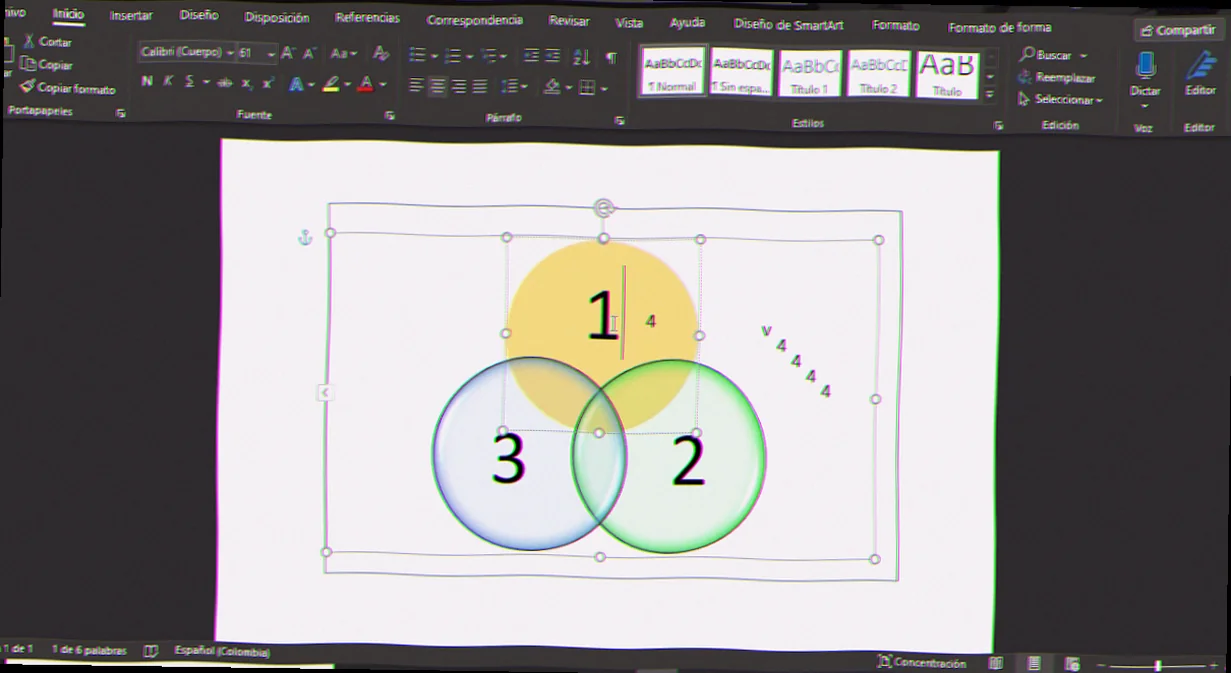Center align text
This screenshot has height=673, width=1231.
point(437,86)
